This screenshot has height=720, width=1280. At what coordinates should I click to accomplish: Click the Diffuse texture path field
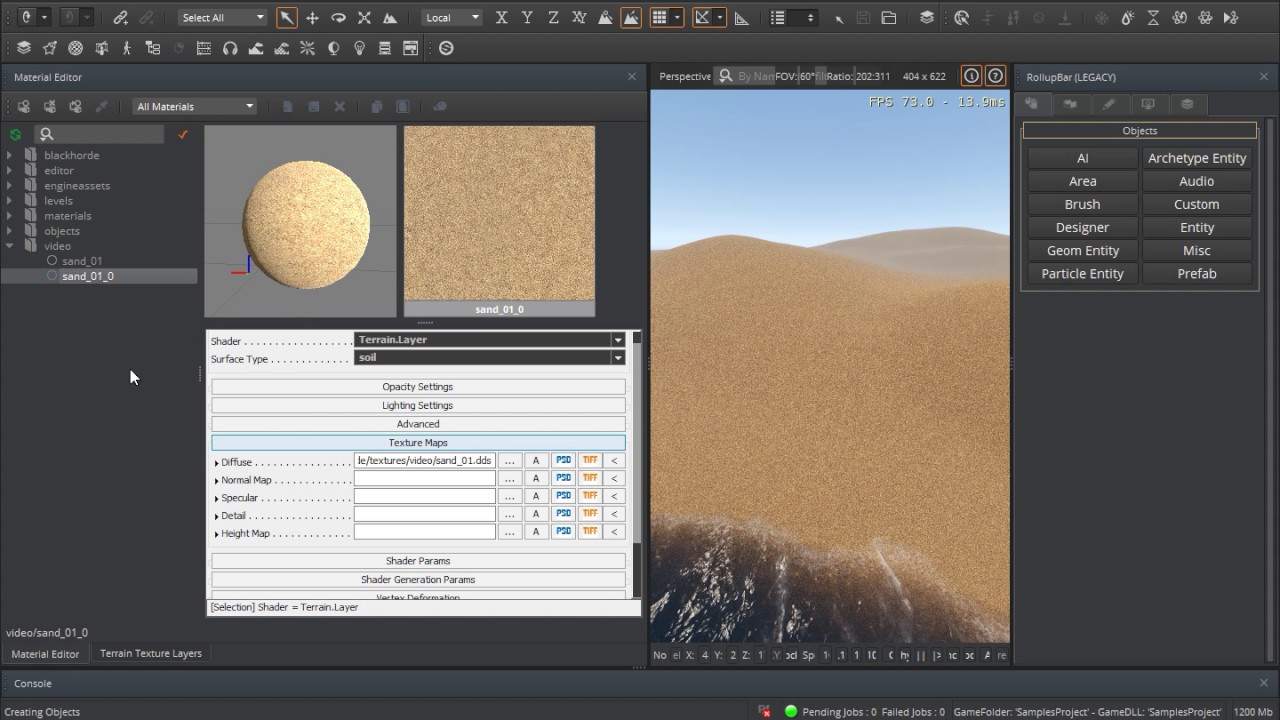click(425, 461)
